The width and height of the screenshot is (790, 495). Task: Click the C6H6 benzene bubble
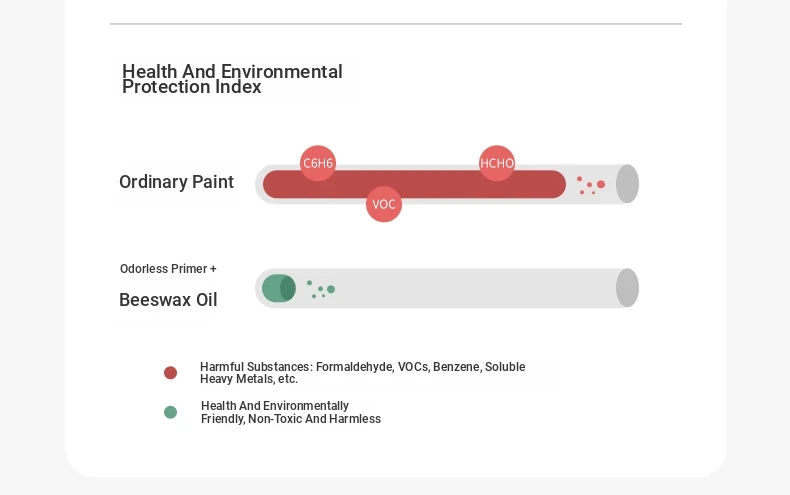[x=318, y=163]
